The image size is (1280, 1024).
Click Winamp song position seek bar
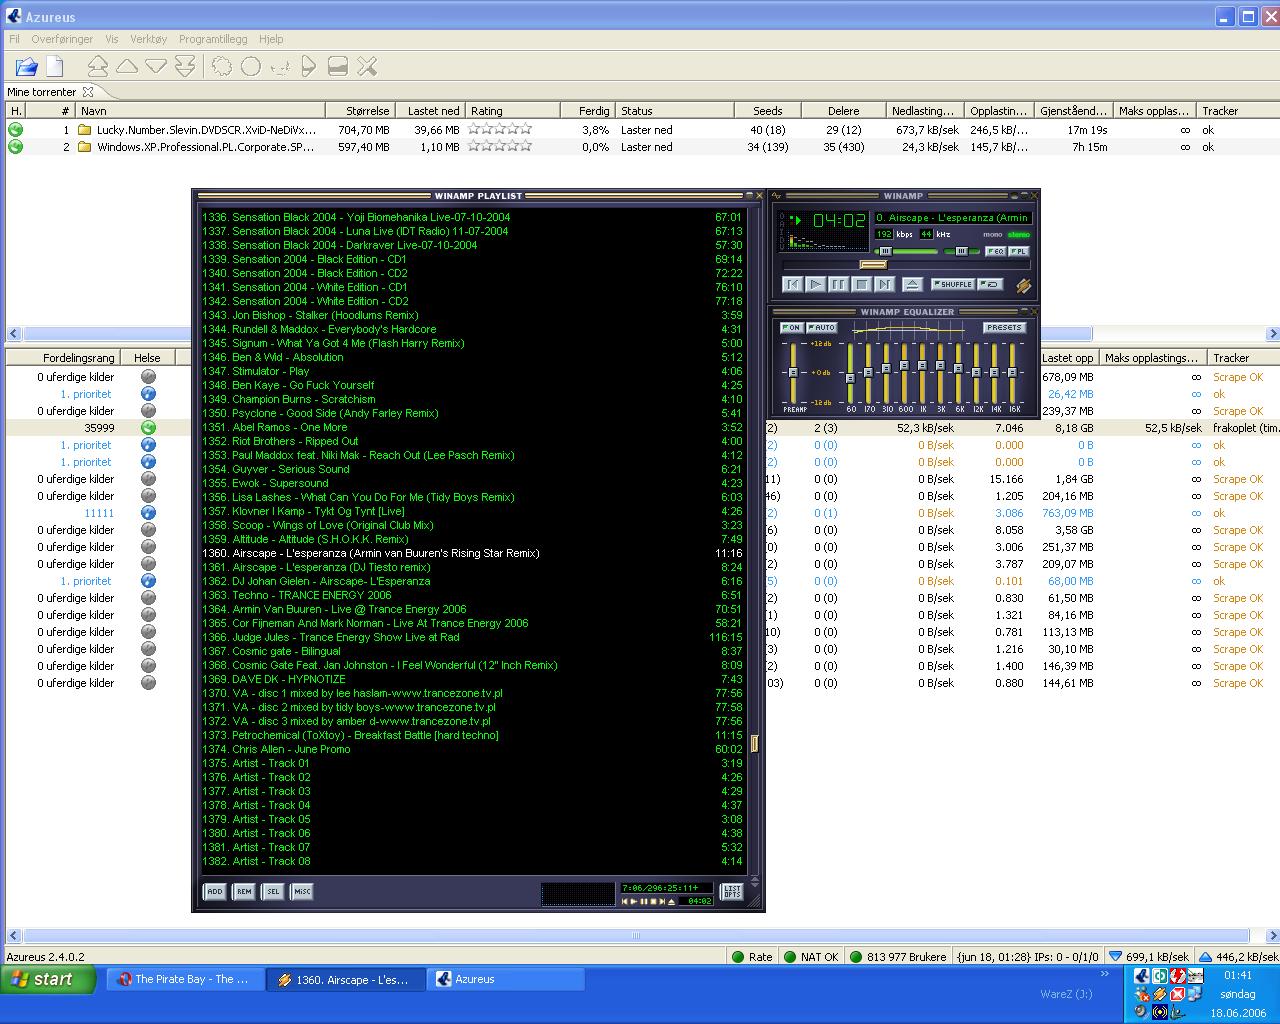pyautogui.click(x=904, y=265)
